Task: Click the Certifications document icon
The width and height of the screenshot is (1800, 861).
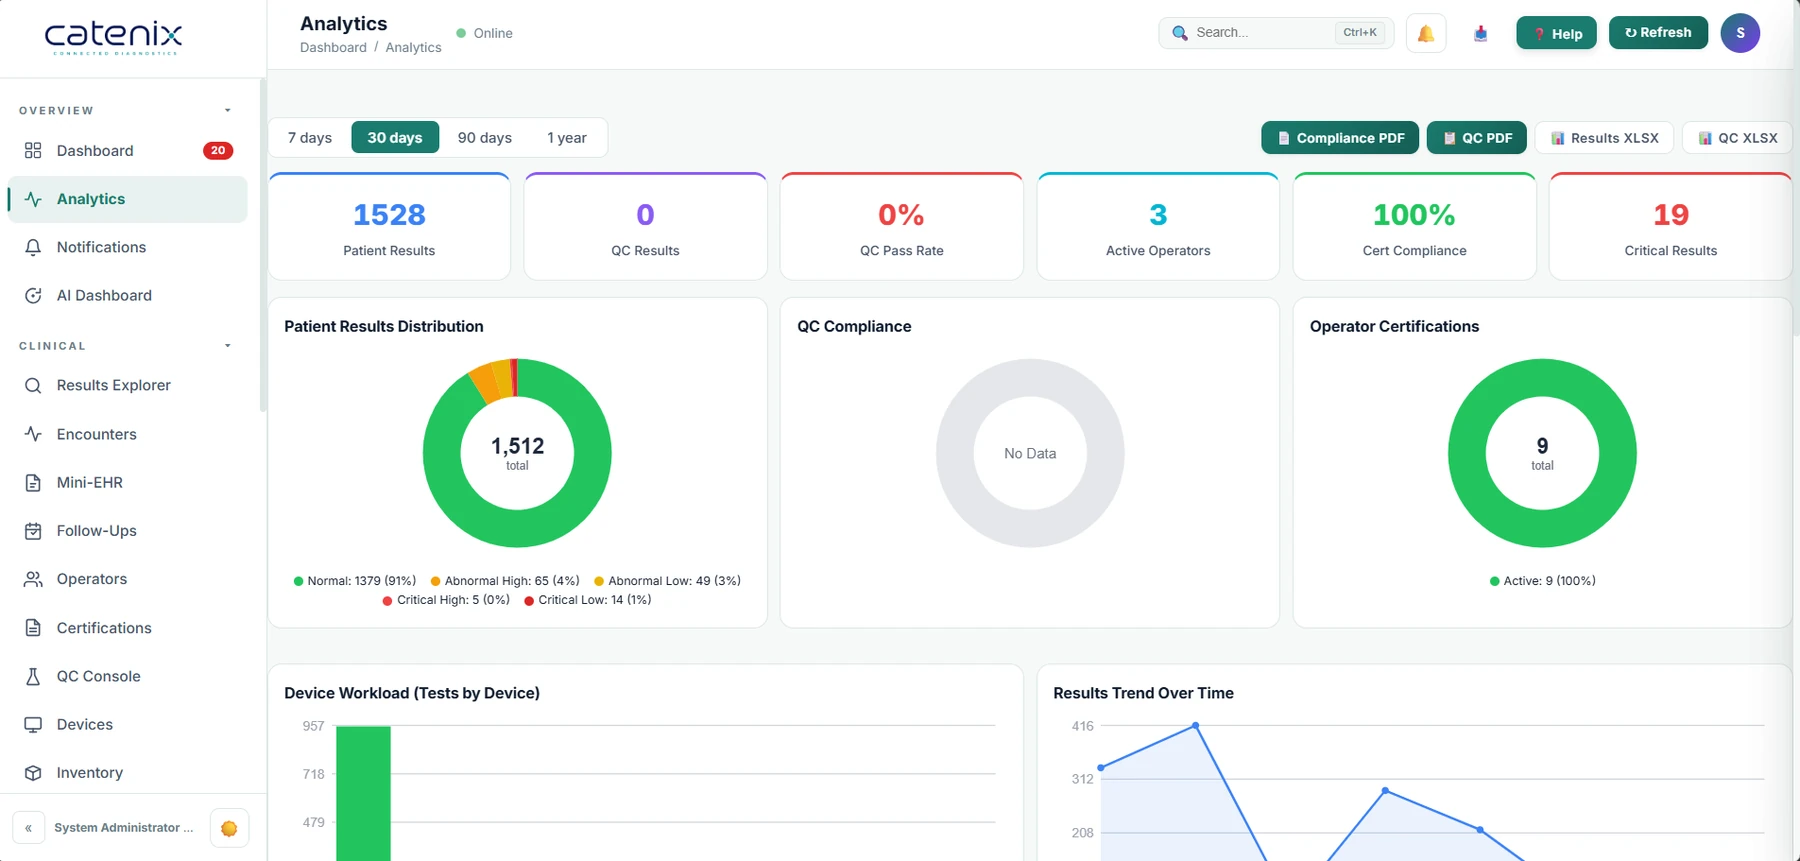Action: click(x=33, y=628)
